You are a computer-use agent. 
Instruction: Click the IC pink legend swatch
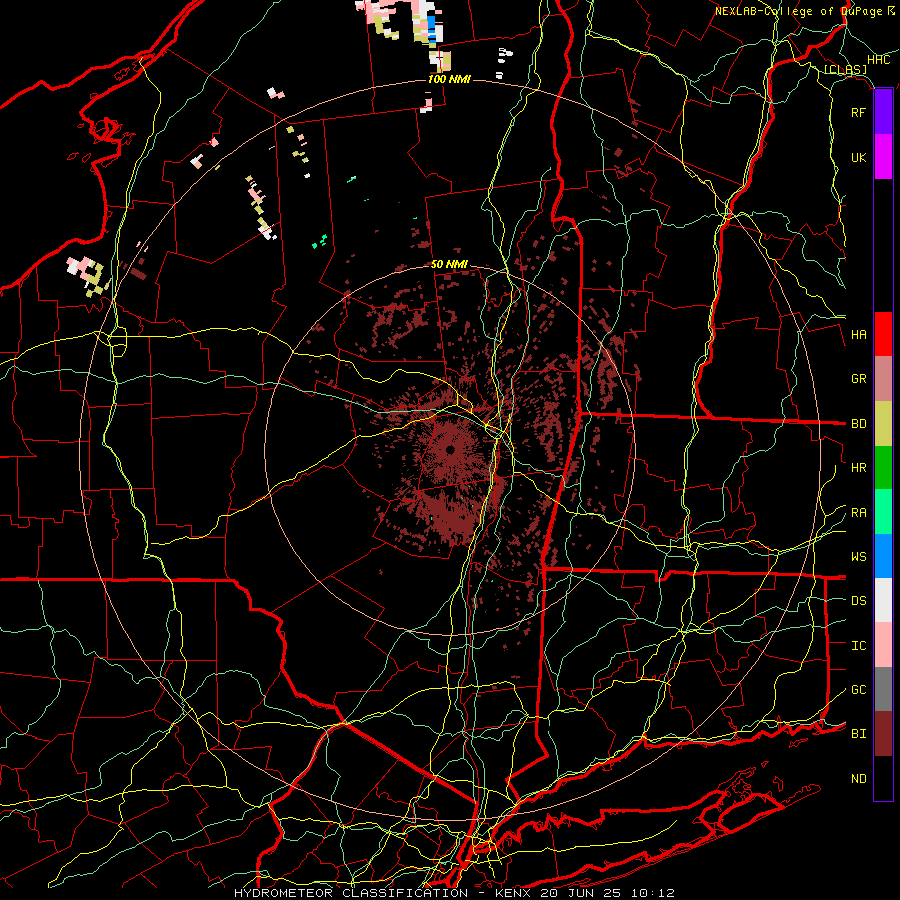883,645
